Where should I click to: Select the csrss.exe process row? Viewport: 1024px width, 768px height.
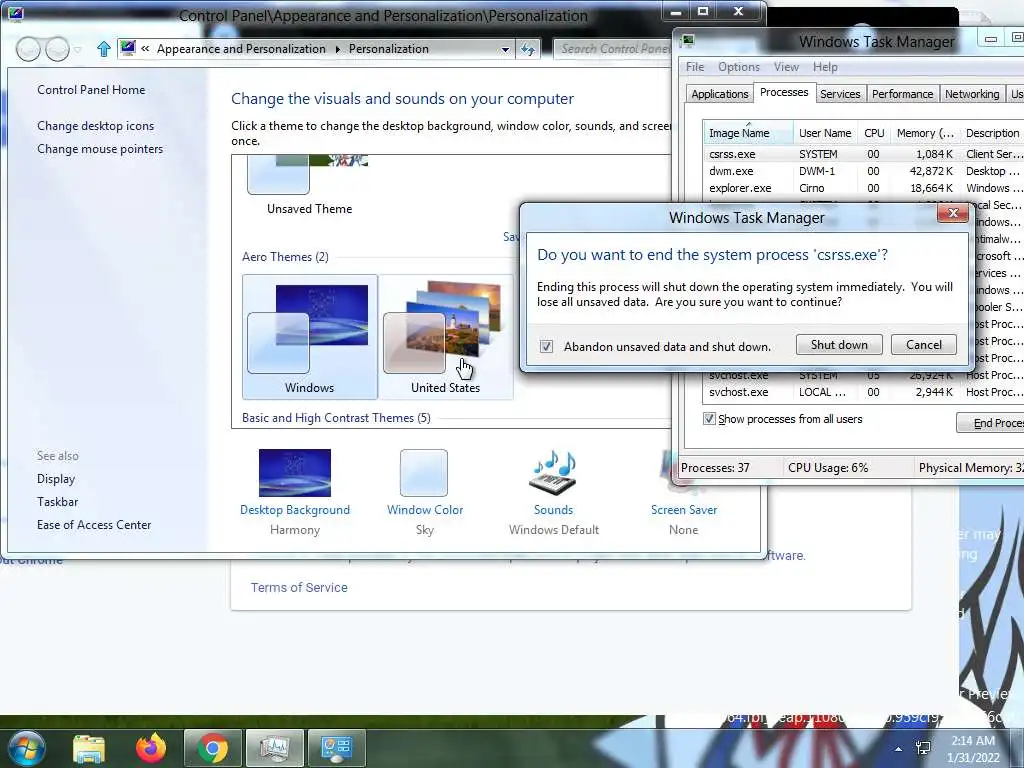(x=863, y=154)
